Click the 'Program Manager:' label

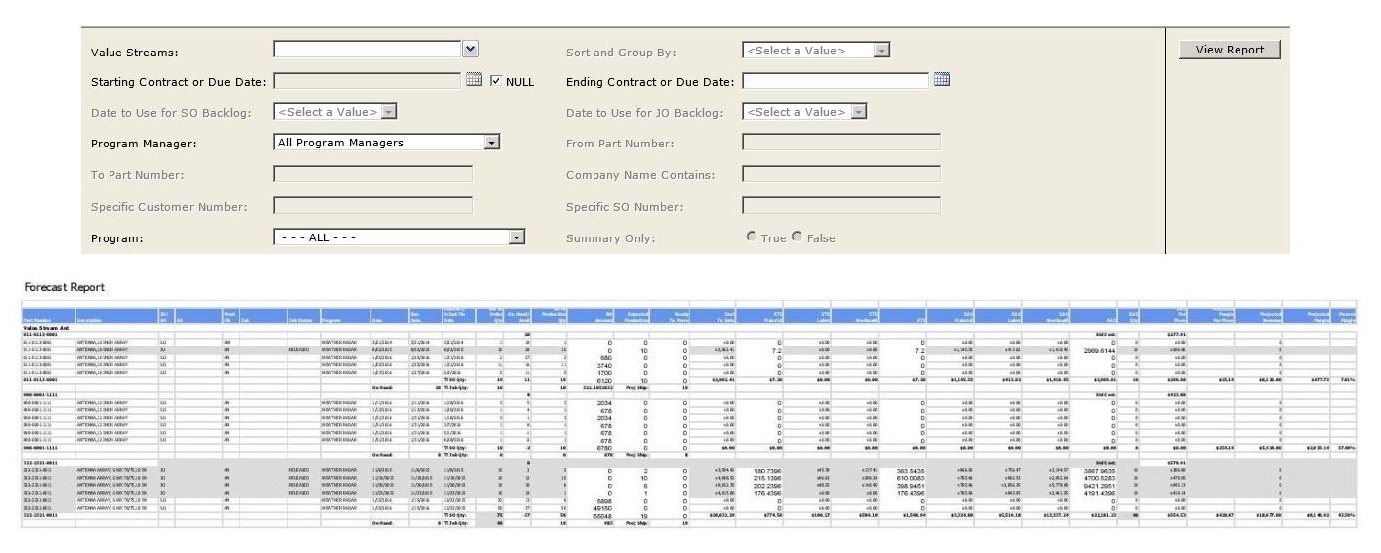pos(144,144)
